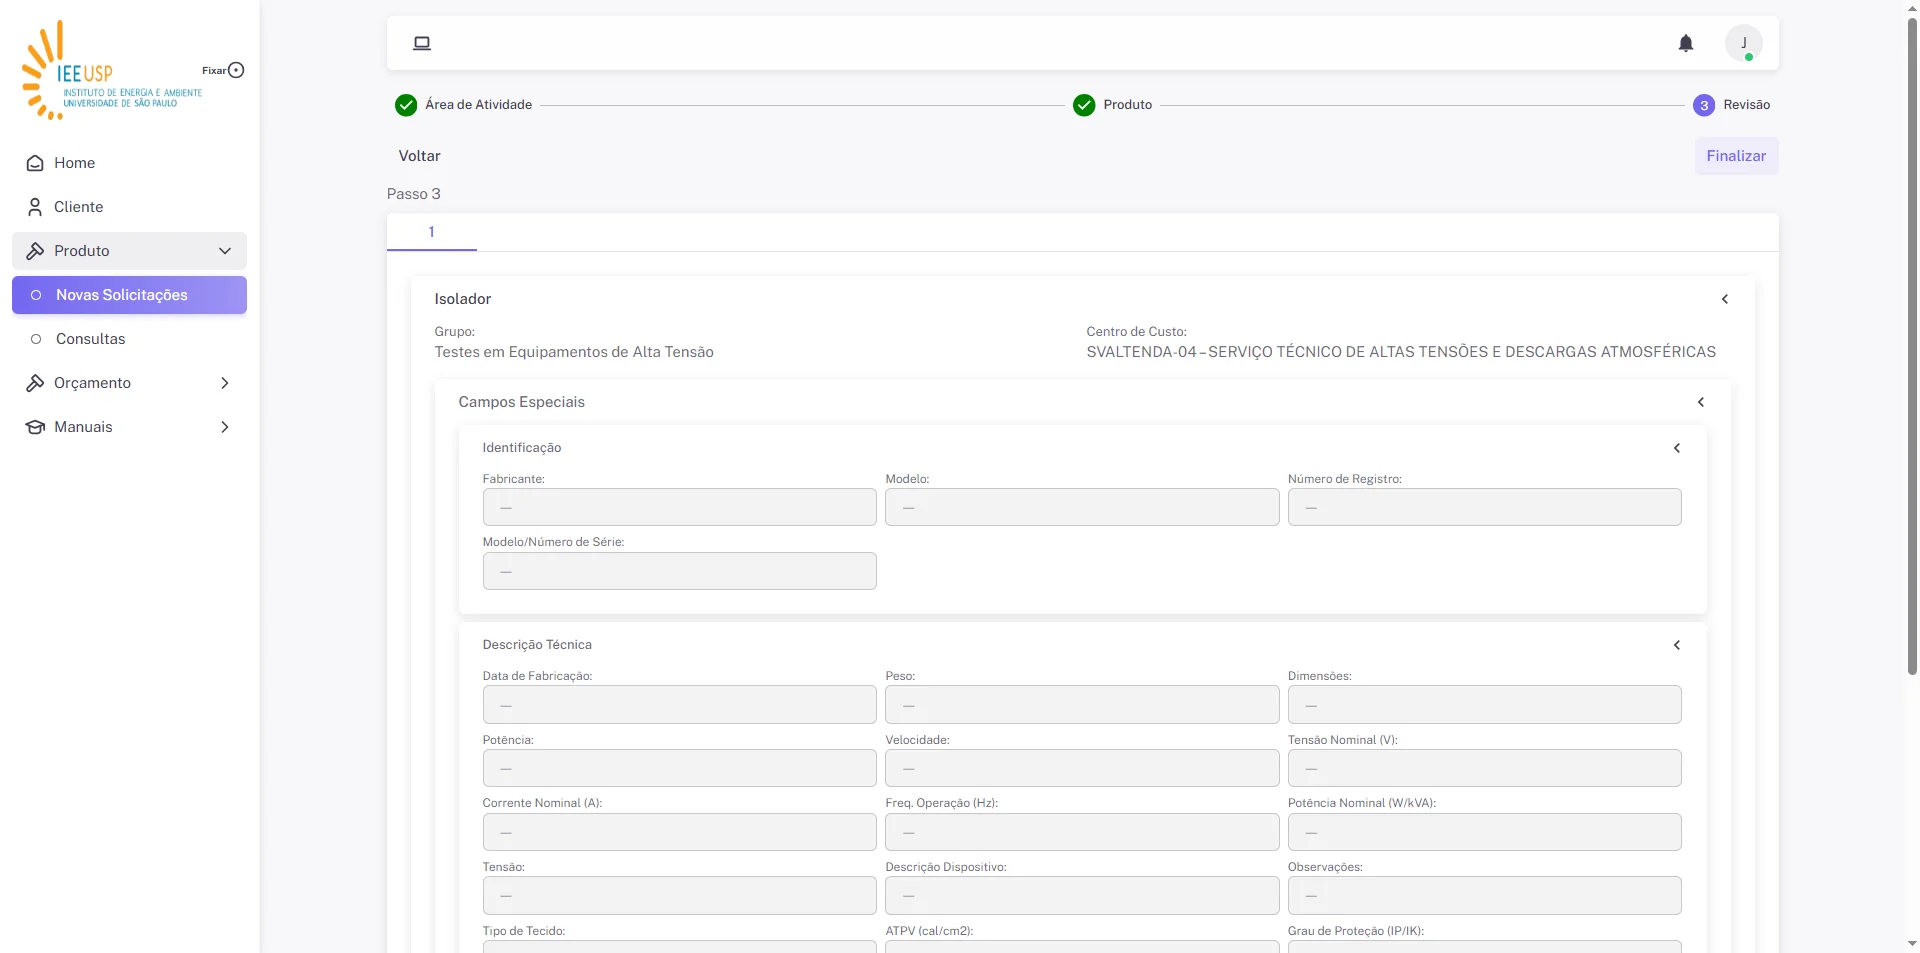Select tab 1 under Passo 3
The image size is (1920, 953).
(432, 232)
